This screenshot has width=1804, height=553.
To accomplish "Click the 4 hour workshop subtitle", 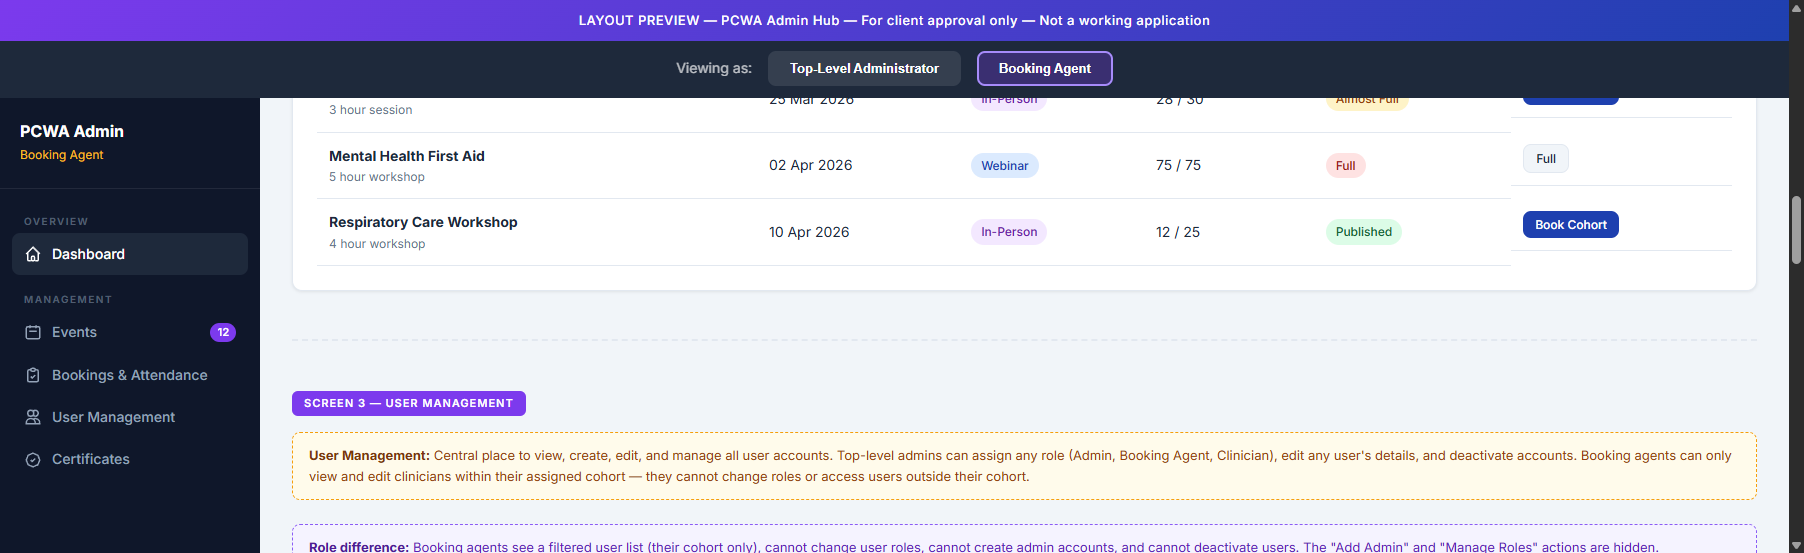I will pos(377,244).
